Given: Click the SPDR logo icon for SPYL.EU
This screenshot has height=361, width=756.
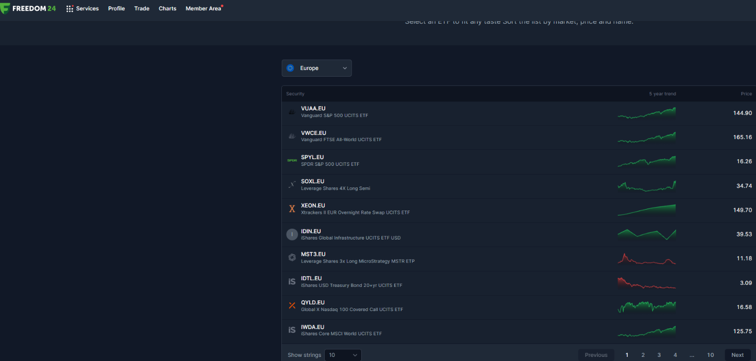Looking at the screenshot, I should [292, 160].
